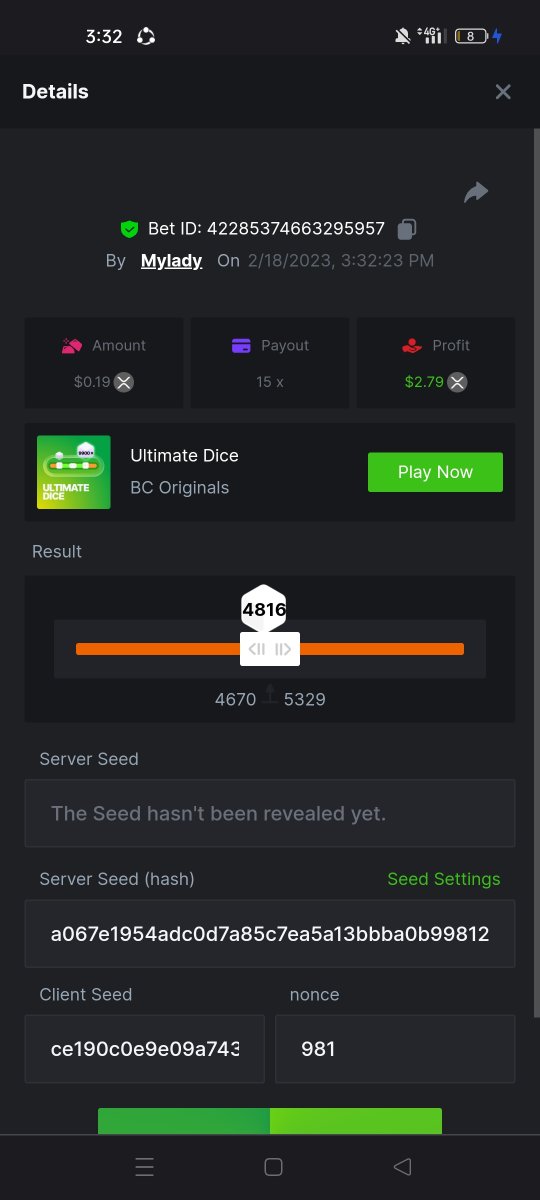Select the Client Seed field

point(145,1049)
